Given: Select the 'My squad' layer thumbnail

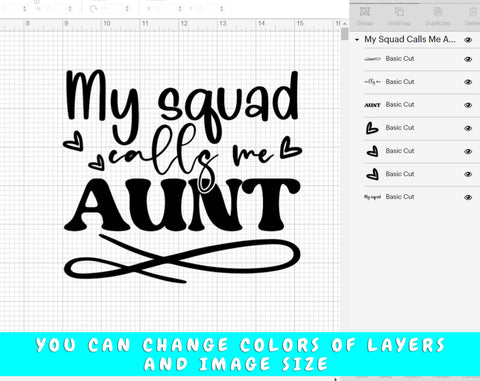Looking at the screenshot, I should point(372,197).
